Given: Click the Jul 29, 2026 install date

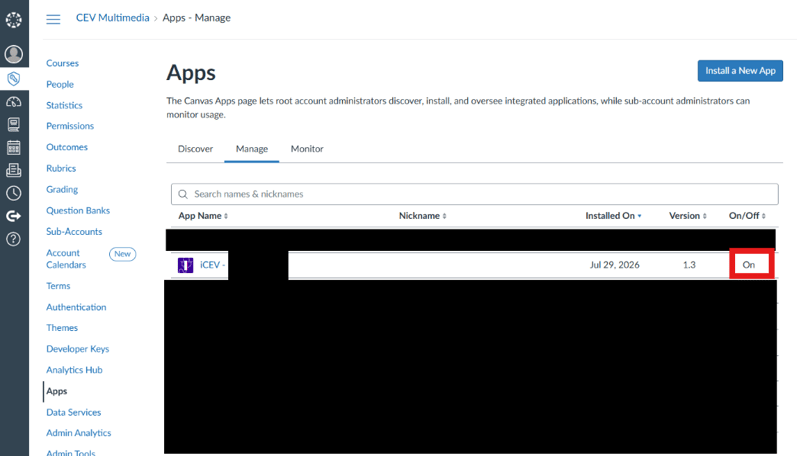Looking at the screenshot, I should tap(614, 265).
